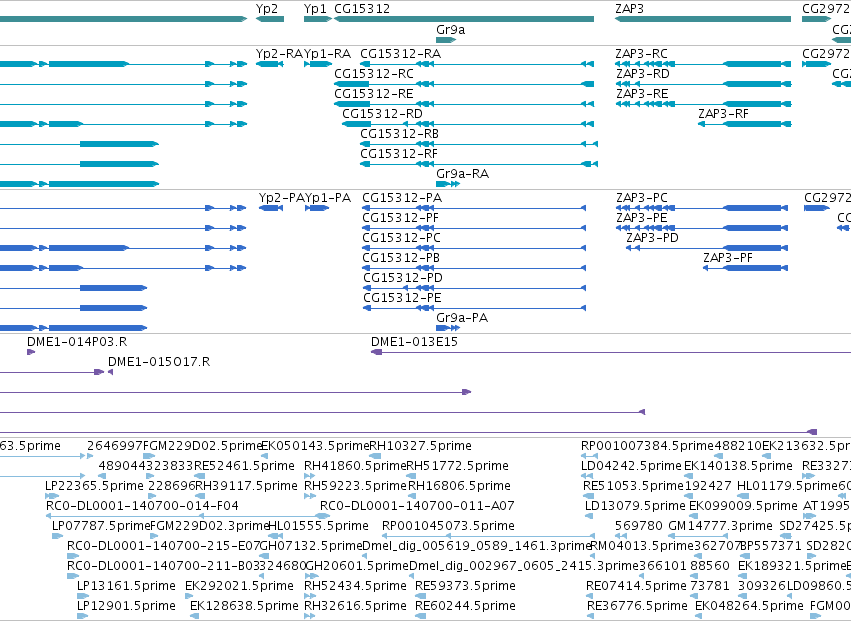Select protein ZAP3-PD
The width and height of the screenshot is (851, 621).
(x=707, y=248)
